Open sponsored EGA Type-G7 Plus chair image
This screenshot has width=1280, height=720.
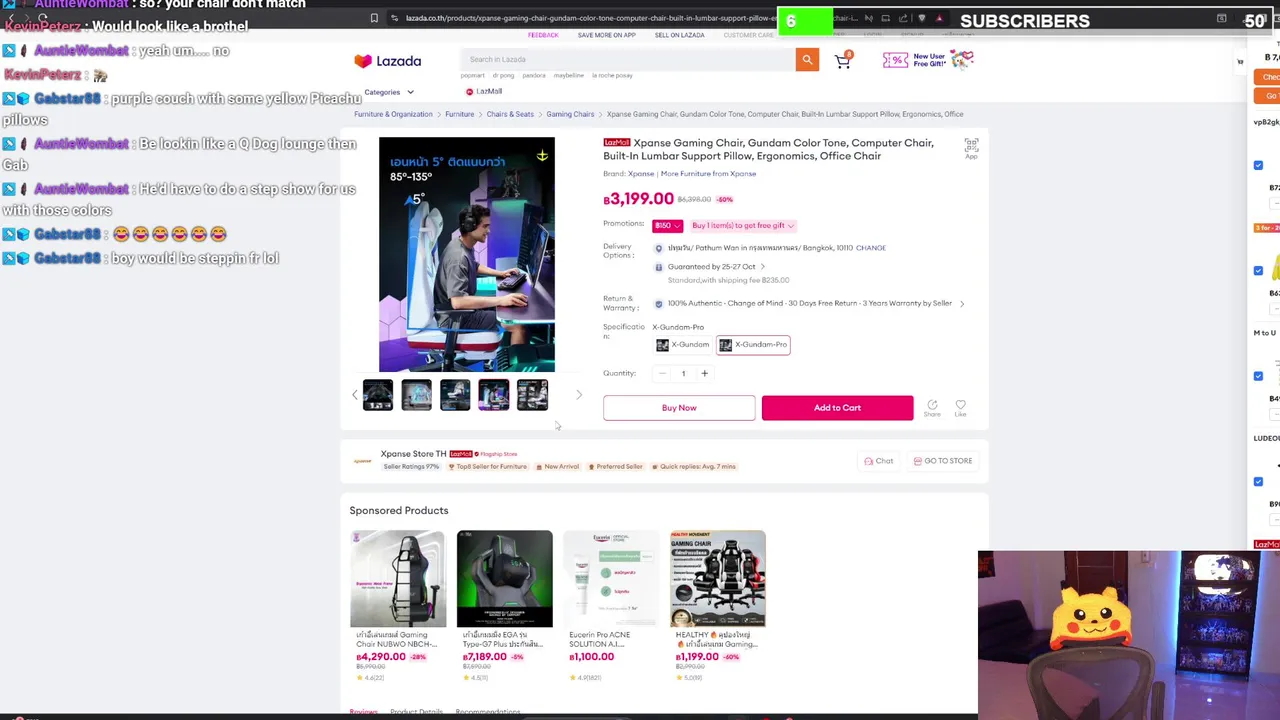tap(504, 579)
